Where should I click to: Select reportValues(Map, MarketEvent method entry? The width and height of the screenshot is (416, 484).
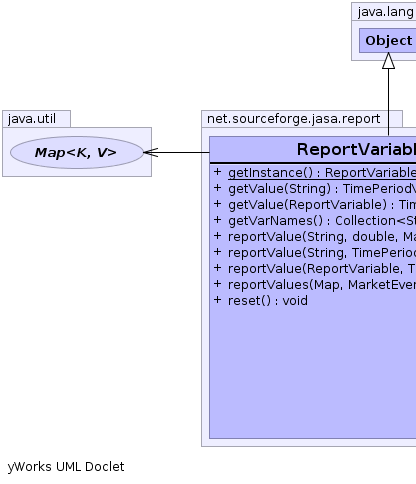pyautogui.click(x=322, y=285)
